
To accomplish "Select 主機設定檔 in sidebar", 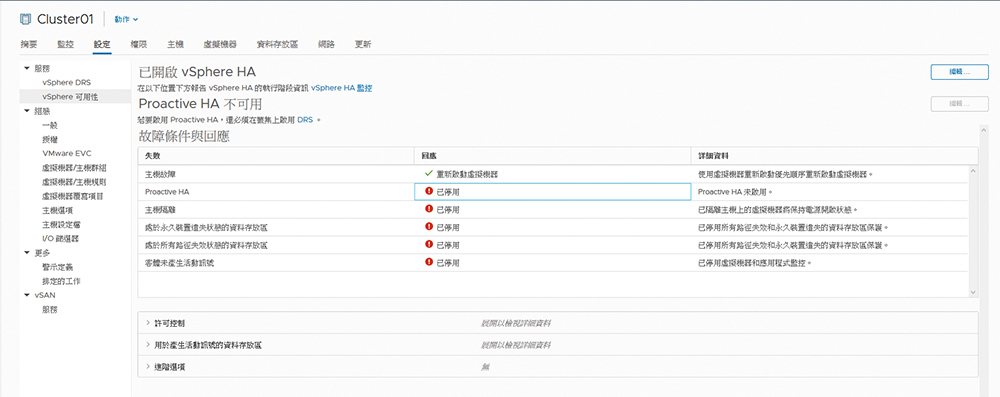I will 61,225.
